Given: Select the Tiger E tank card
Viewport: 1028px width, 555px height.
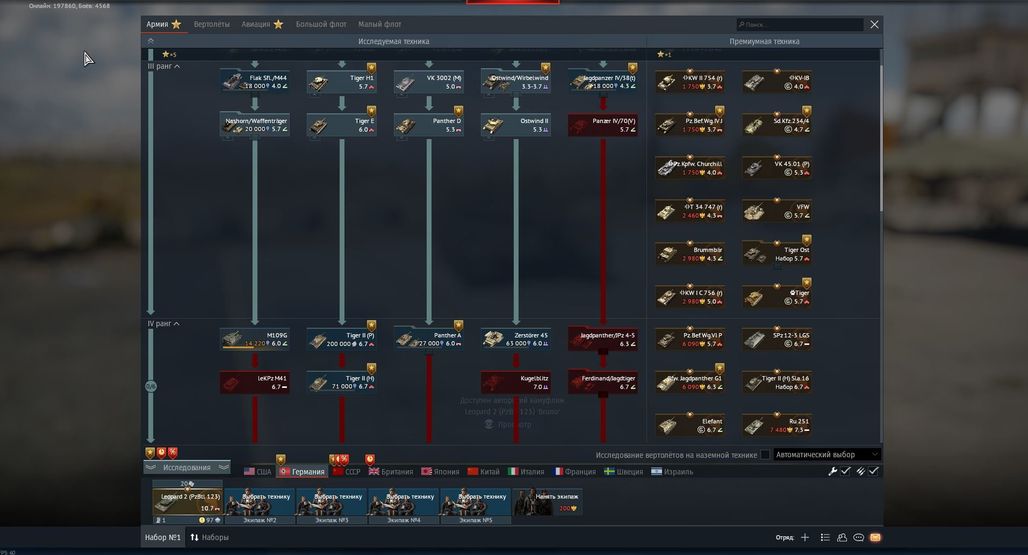Looking at the screenshot, I should click(342, 124).
